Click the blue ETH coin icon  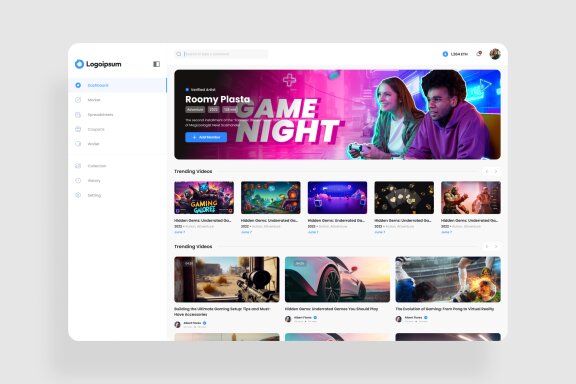(x=445, y=54)
